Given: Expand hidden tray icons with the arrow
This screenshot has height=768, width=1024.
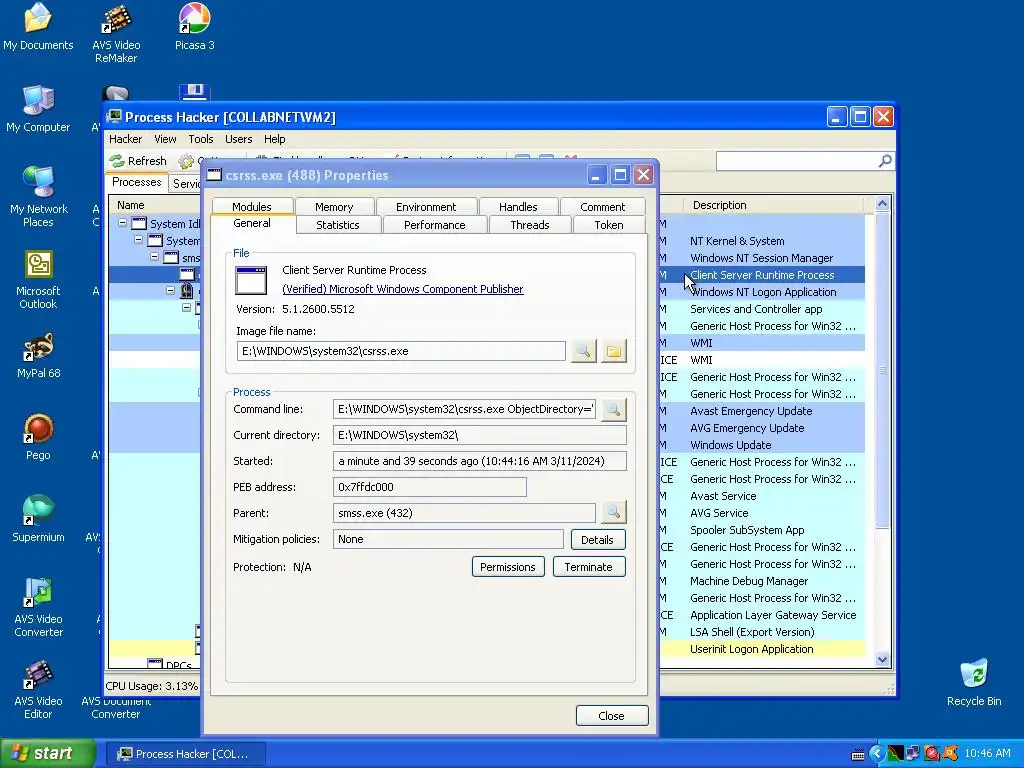Looking at the screenshot, I should coord(876,754).
